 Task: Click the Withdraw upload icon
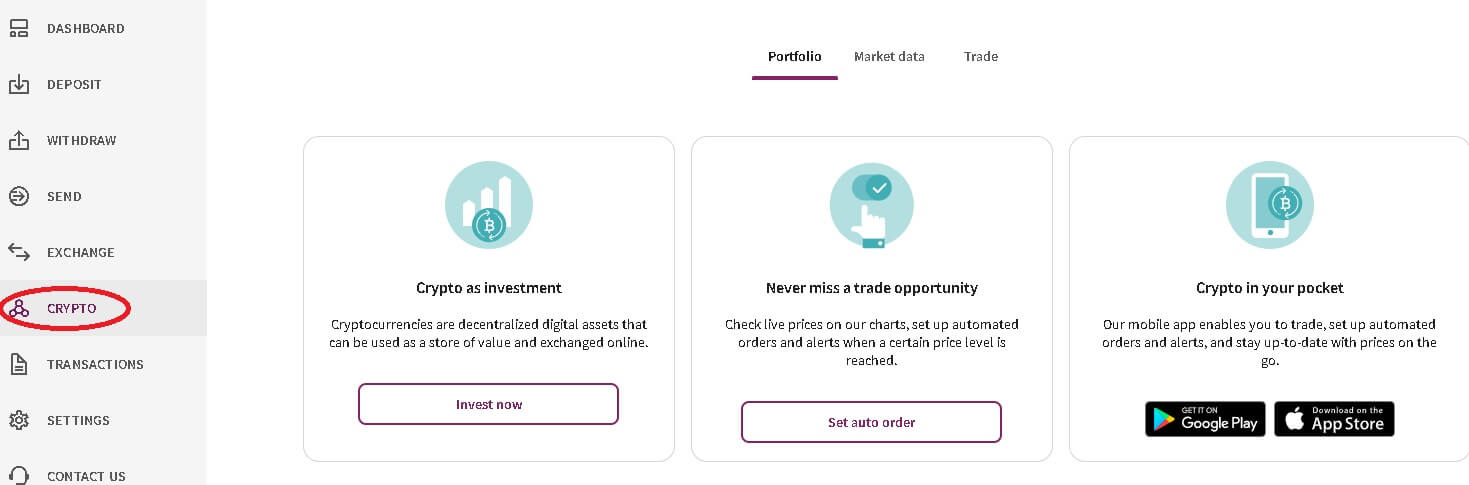18,141
